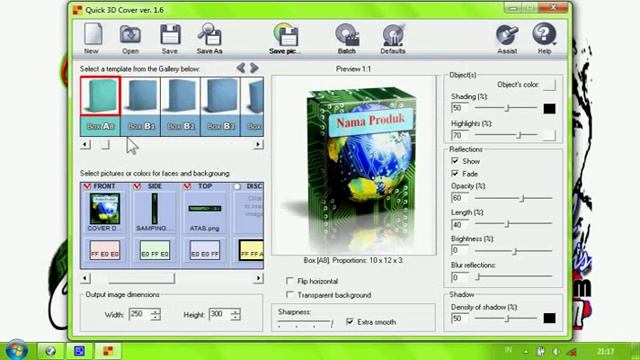The height and width of the screenshot is (360, 640).
Task: Click the Height input field
Action: click(x=219, y=314)
